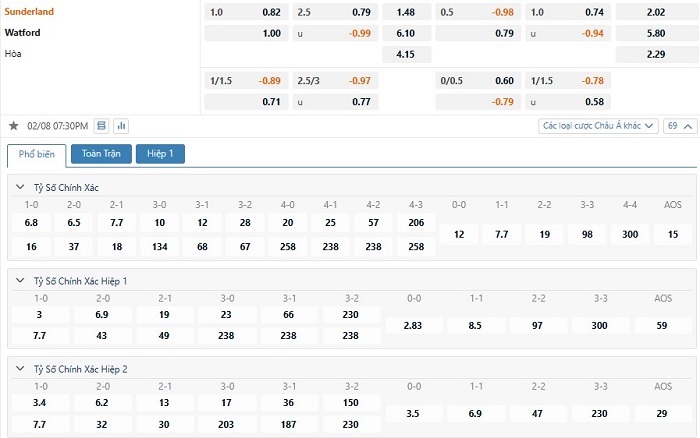Screen dimensions: 700x438
Task: Pick full-time AOS odds 15
Action: click(673, 234)
